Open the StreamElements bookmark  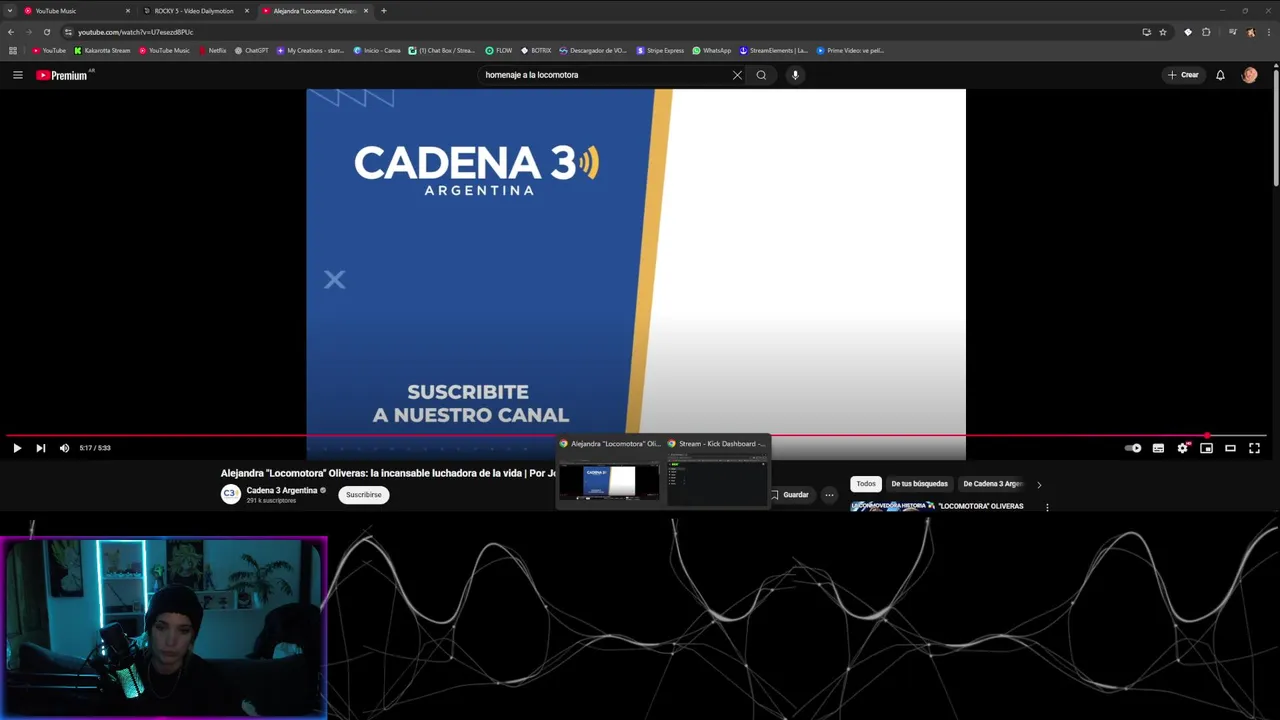pos(774,50)
